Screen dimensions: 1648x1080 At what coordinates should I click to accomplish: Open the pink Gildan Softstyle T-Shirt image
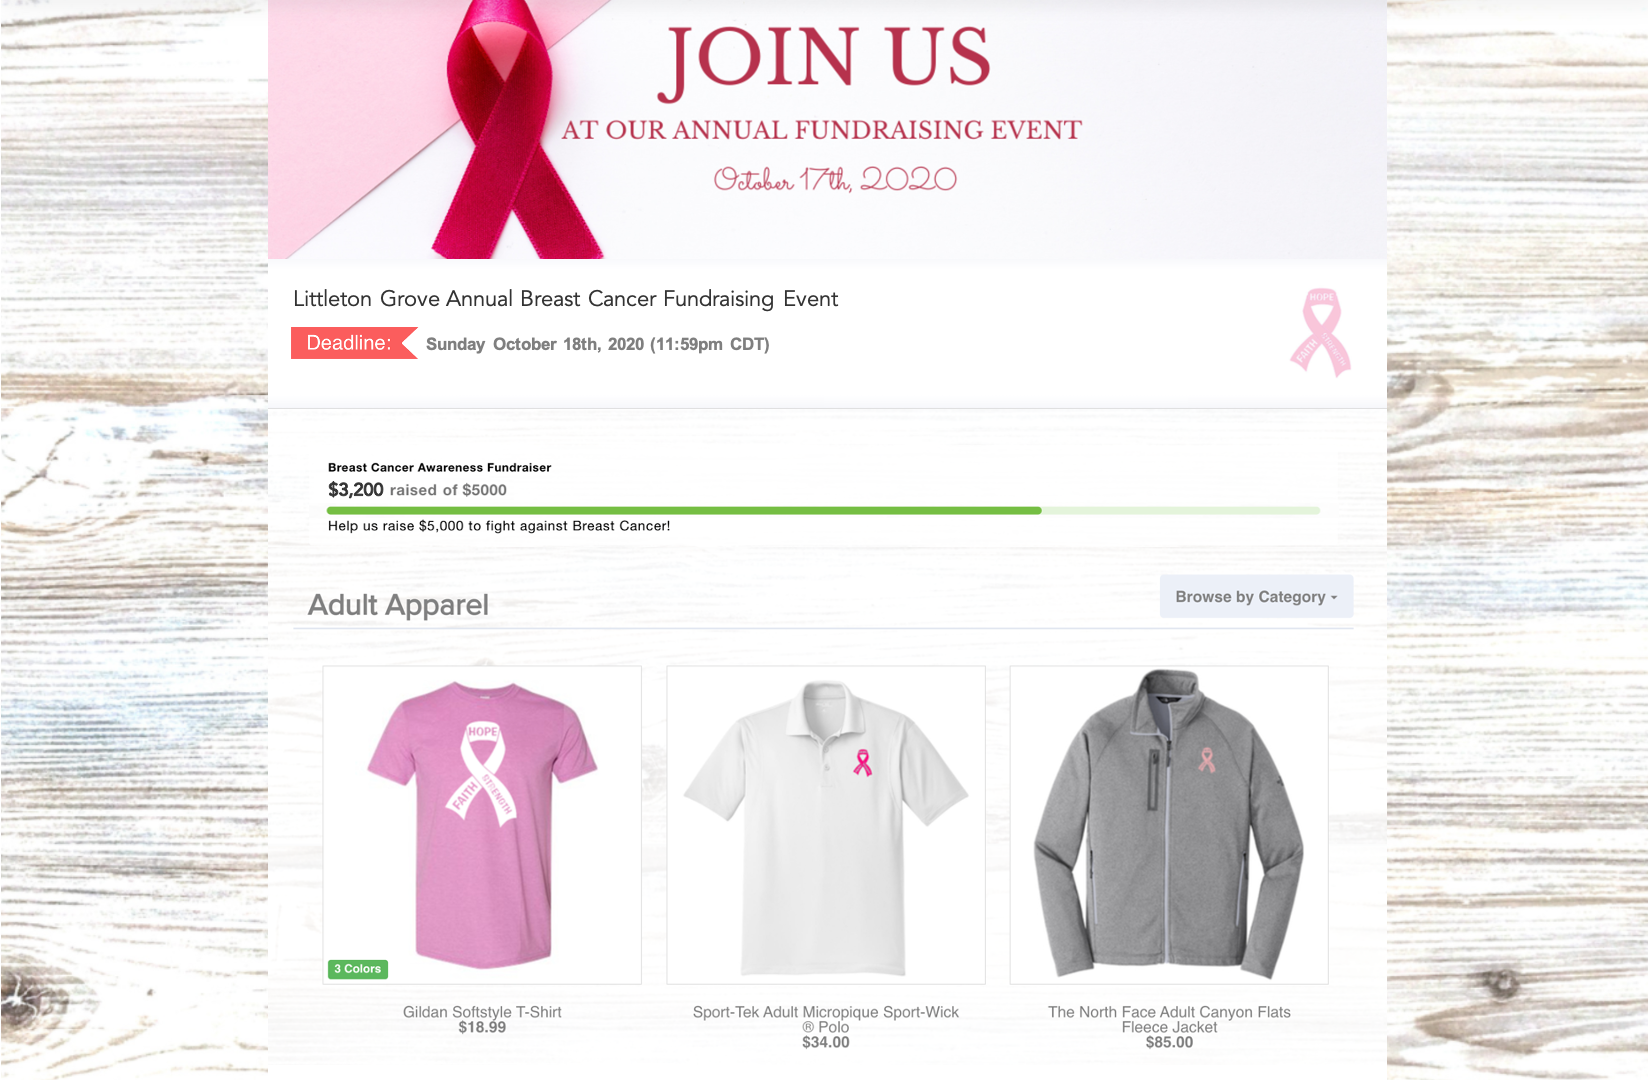pos(482,825)
